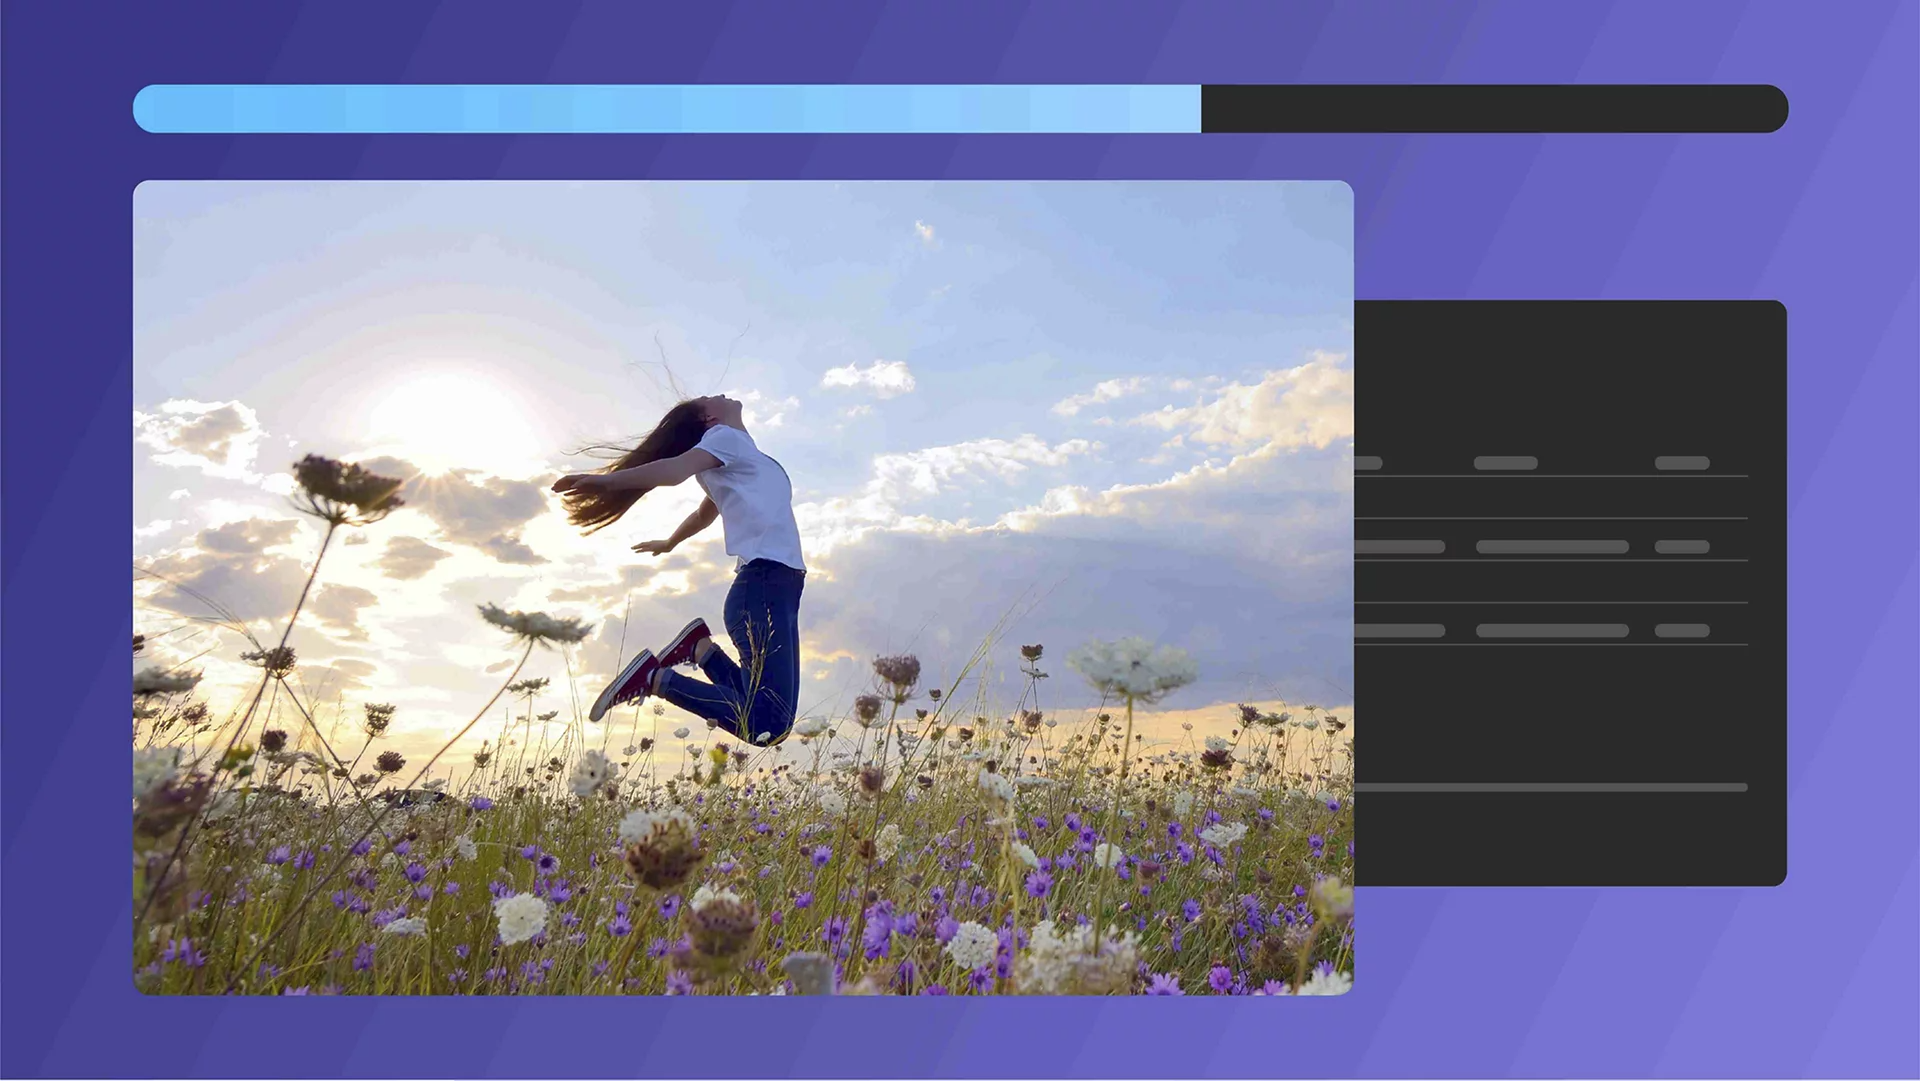
Task: Click the rounded right end of progress bar
Action: coord(1774,109)
